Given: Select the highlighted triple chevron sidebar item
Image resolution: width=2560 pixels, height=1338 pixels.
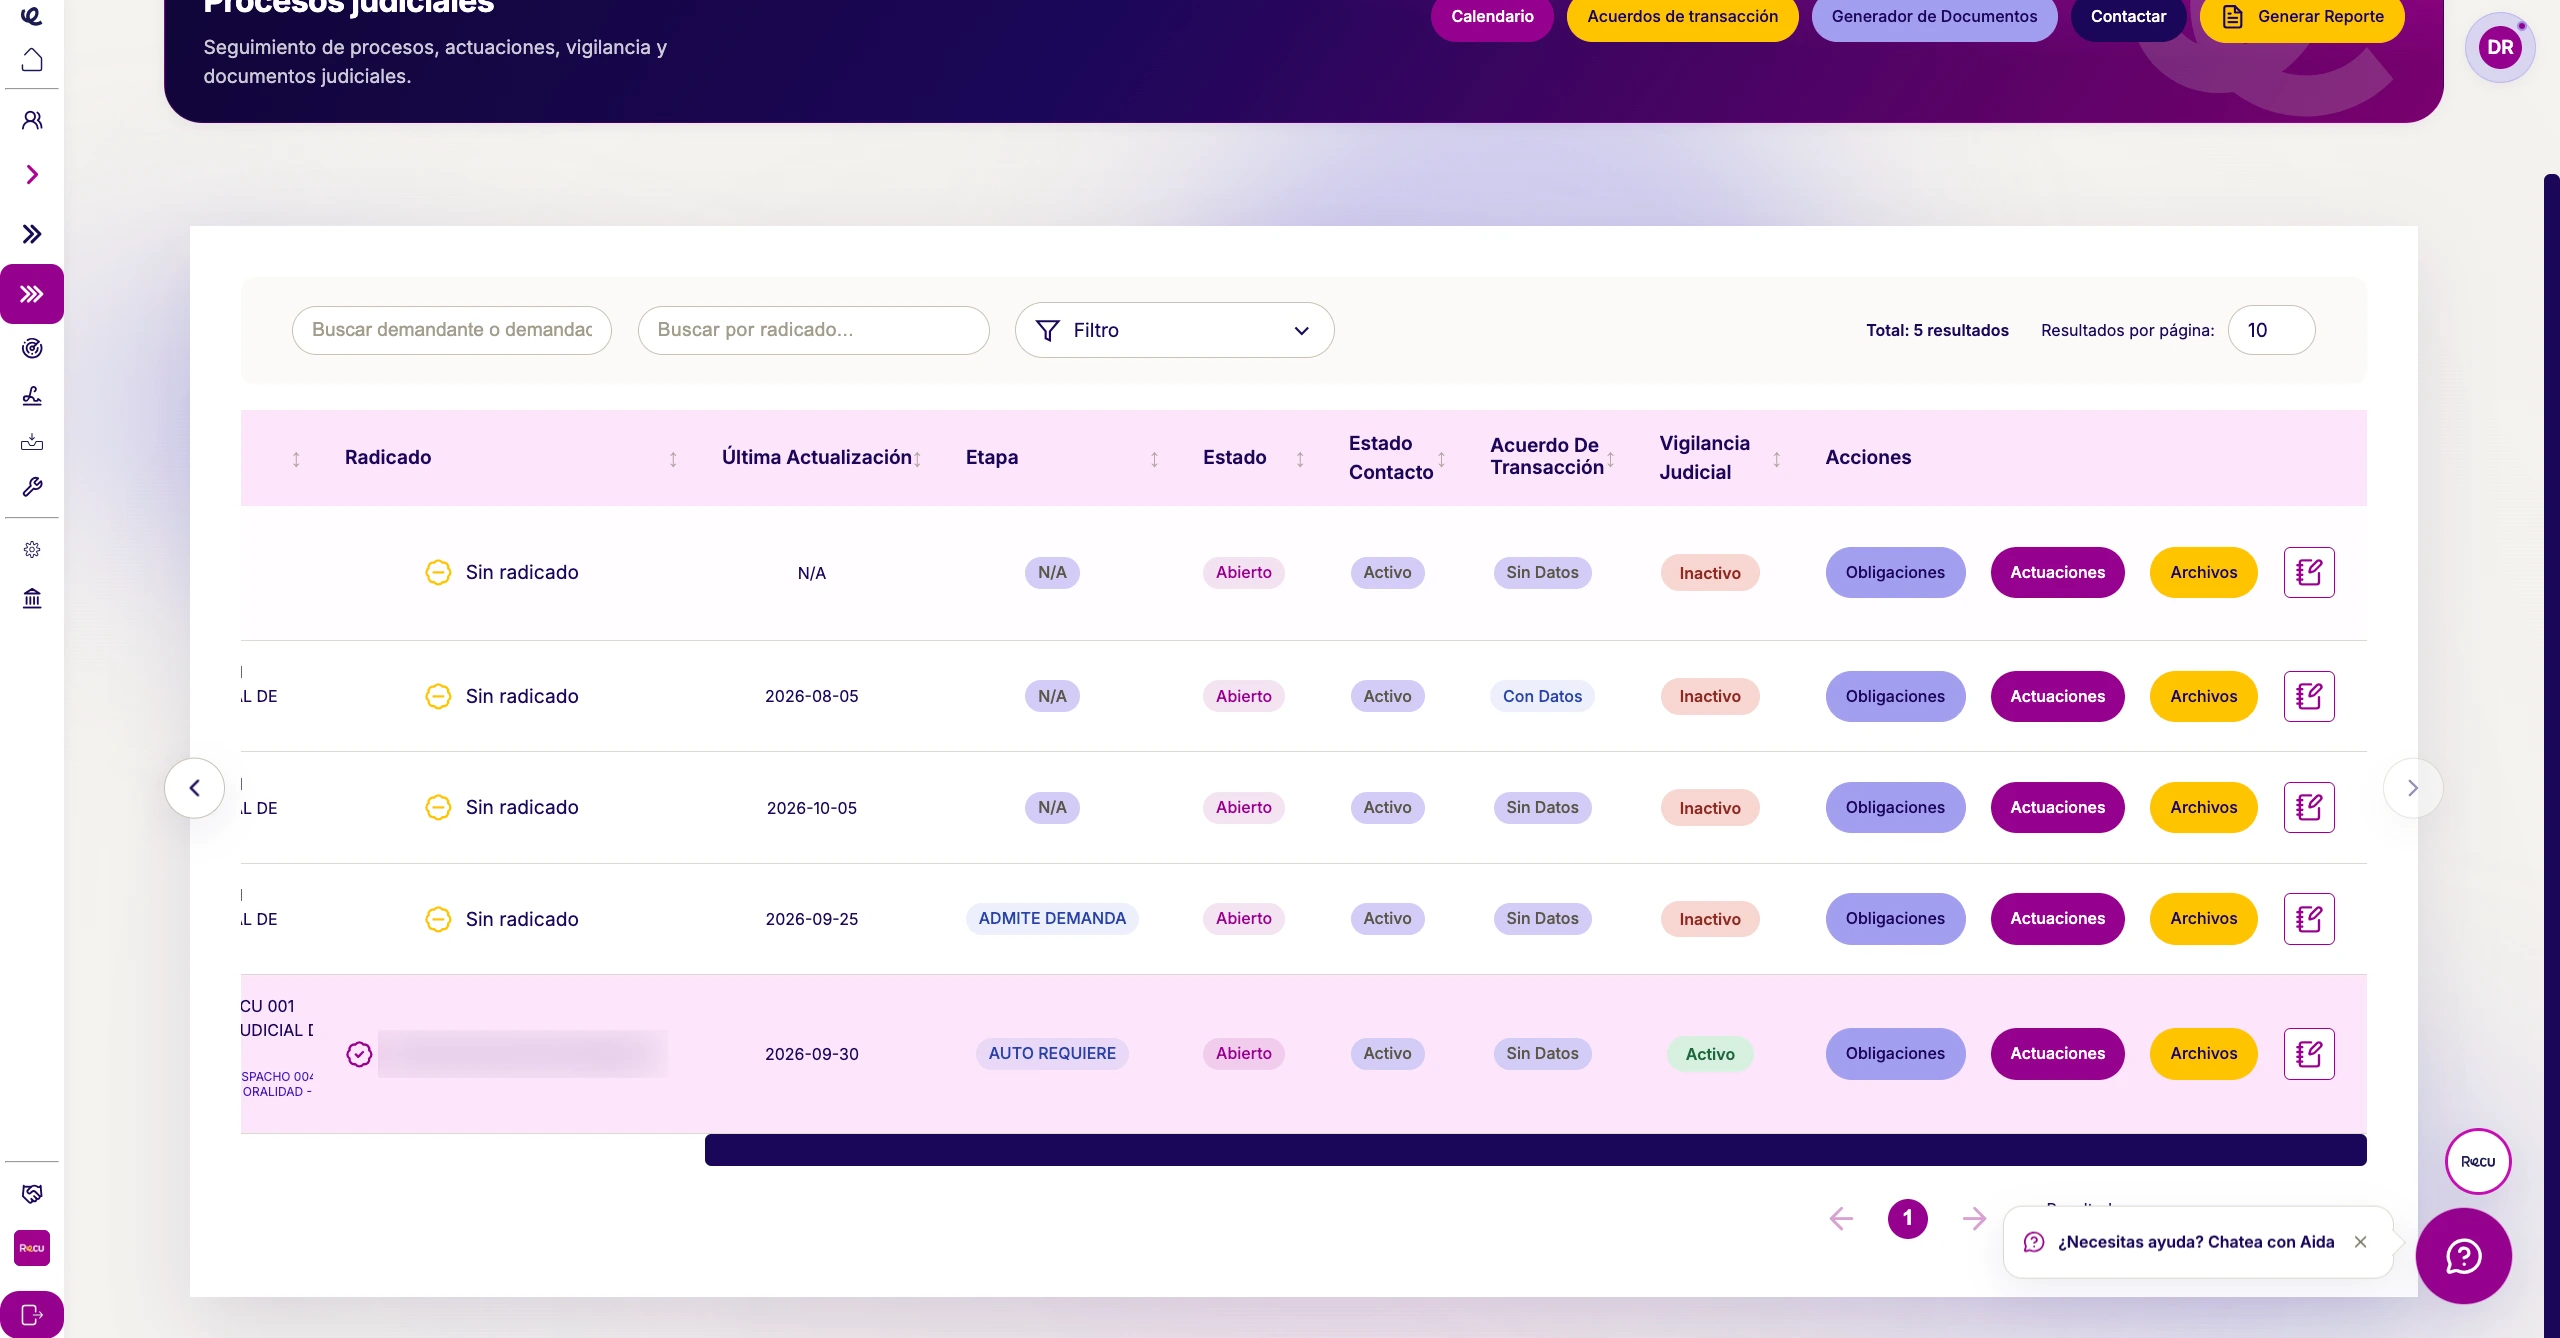Looking at the screenshot, I should click(x=32, y=294).
